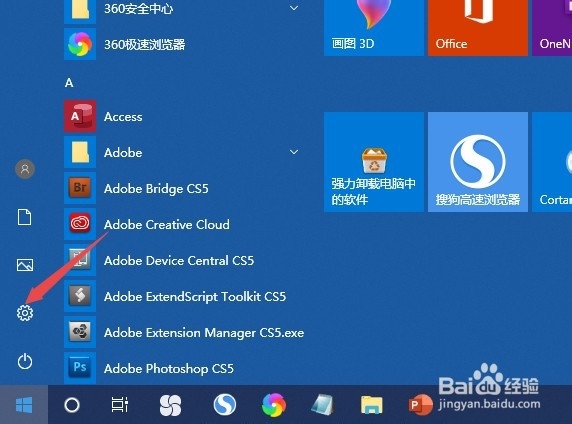Select the Adobe folder label text
The width and height of the screenshot is (572, 424).
pos(123,153)
